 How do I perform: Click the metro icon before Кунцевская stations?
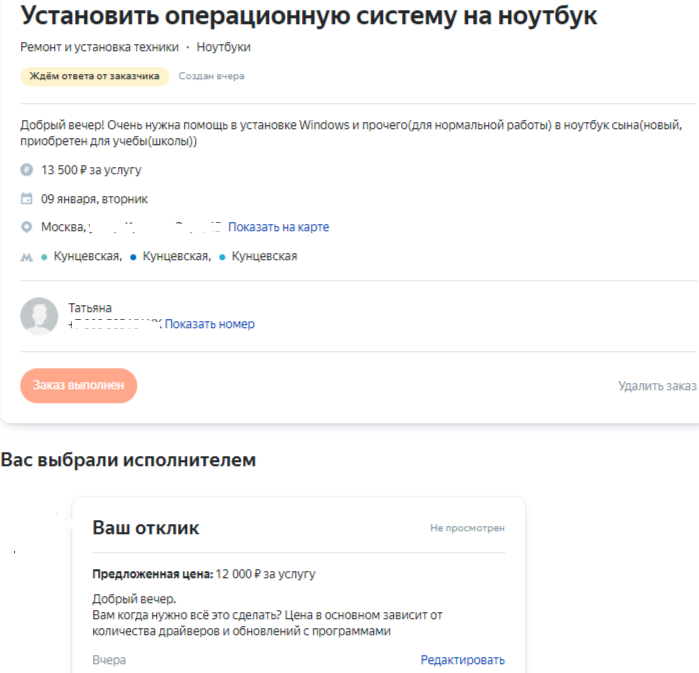(27, 257)
